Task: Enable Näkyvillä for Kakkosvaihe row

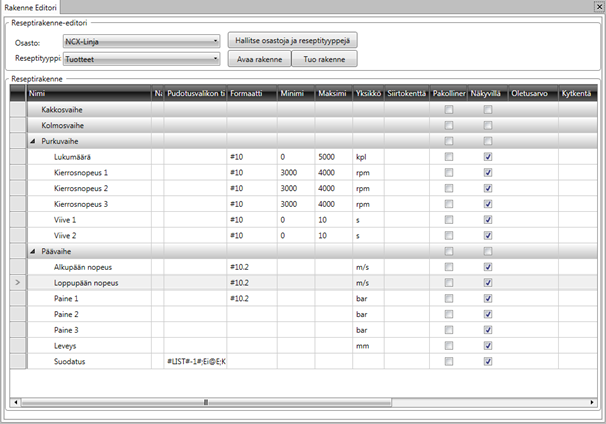Action: [487, 110]
